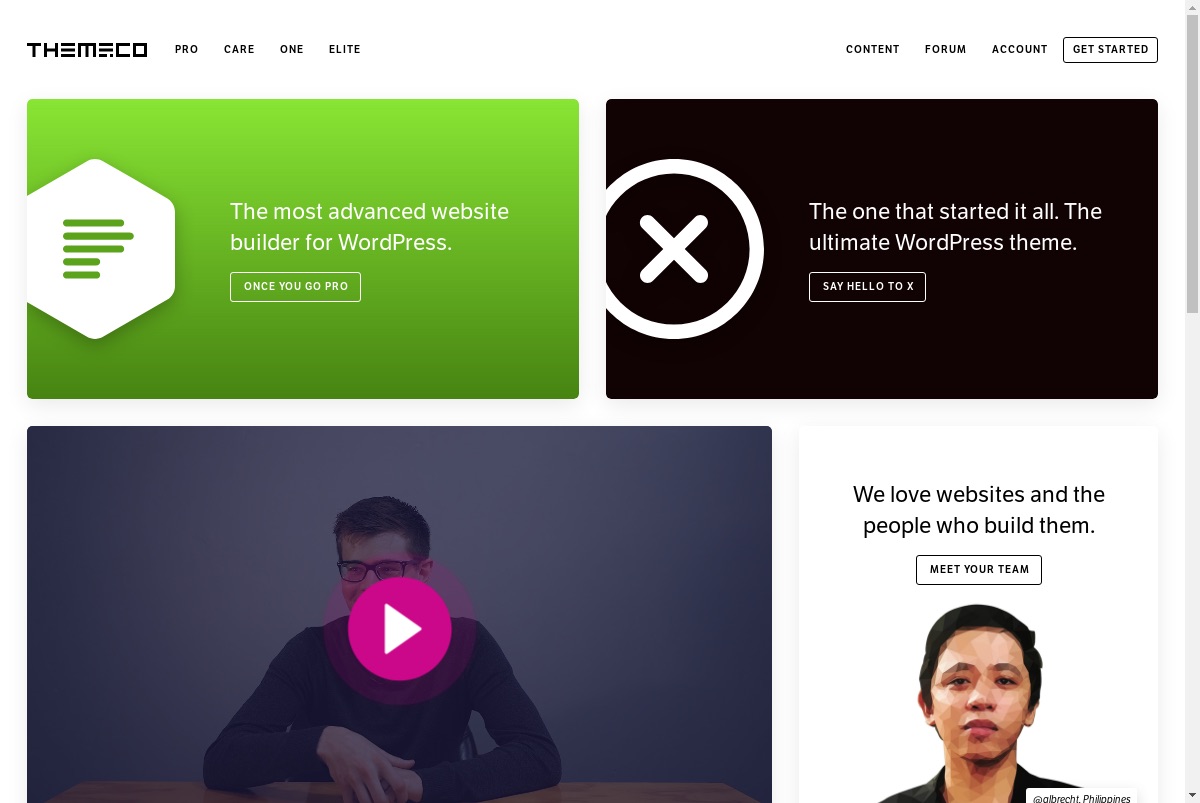Viewport: 1200px width, 803px height.
Task: Click the SAY HELLO TO X button
Action: [x=868, y=287]
